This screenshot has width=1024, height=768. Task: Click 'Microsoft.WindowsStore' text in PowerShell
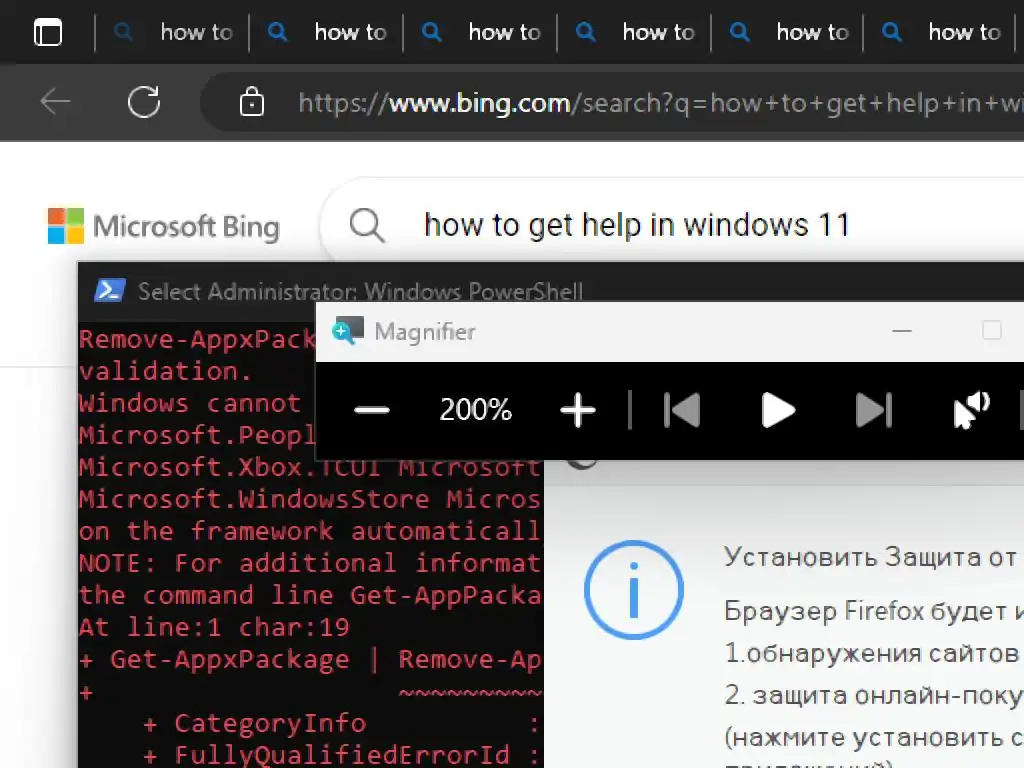click(x=254, y=499)
